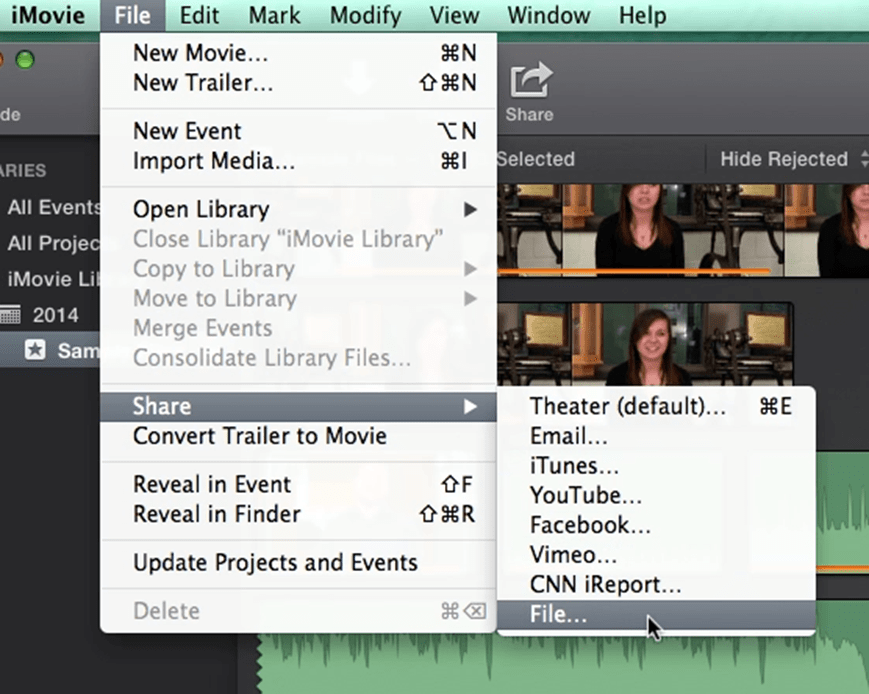Image resolution: width=869 pixels, height=694 pixels.
Task: Select All Projects in the sidebar
Action: [51, 243]
